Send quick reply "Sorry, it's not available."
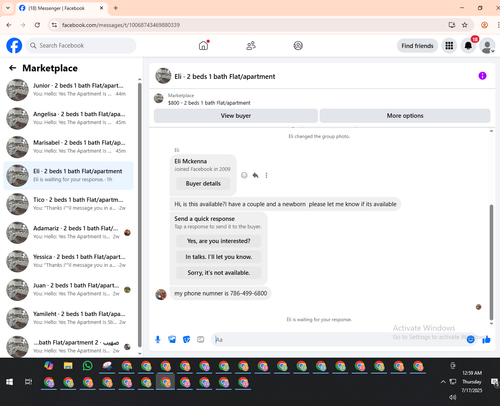Image resolution: width=500 pixels, height=406 pixels. (x=218, y=273)
